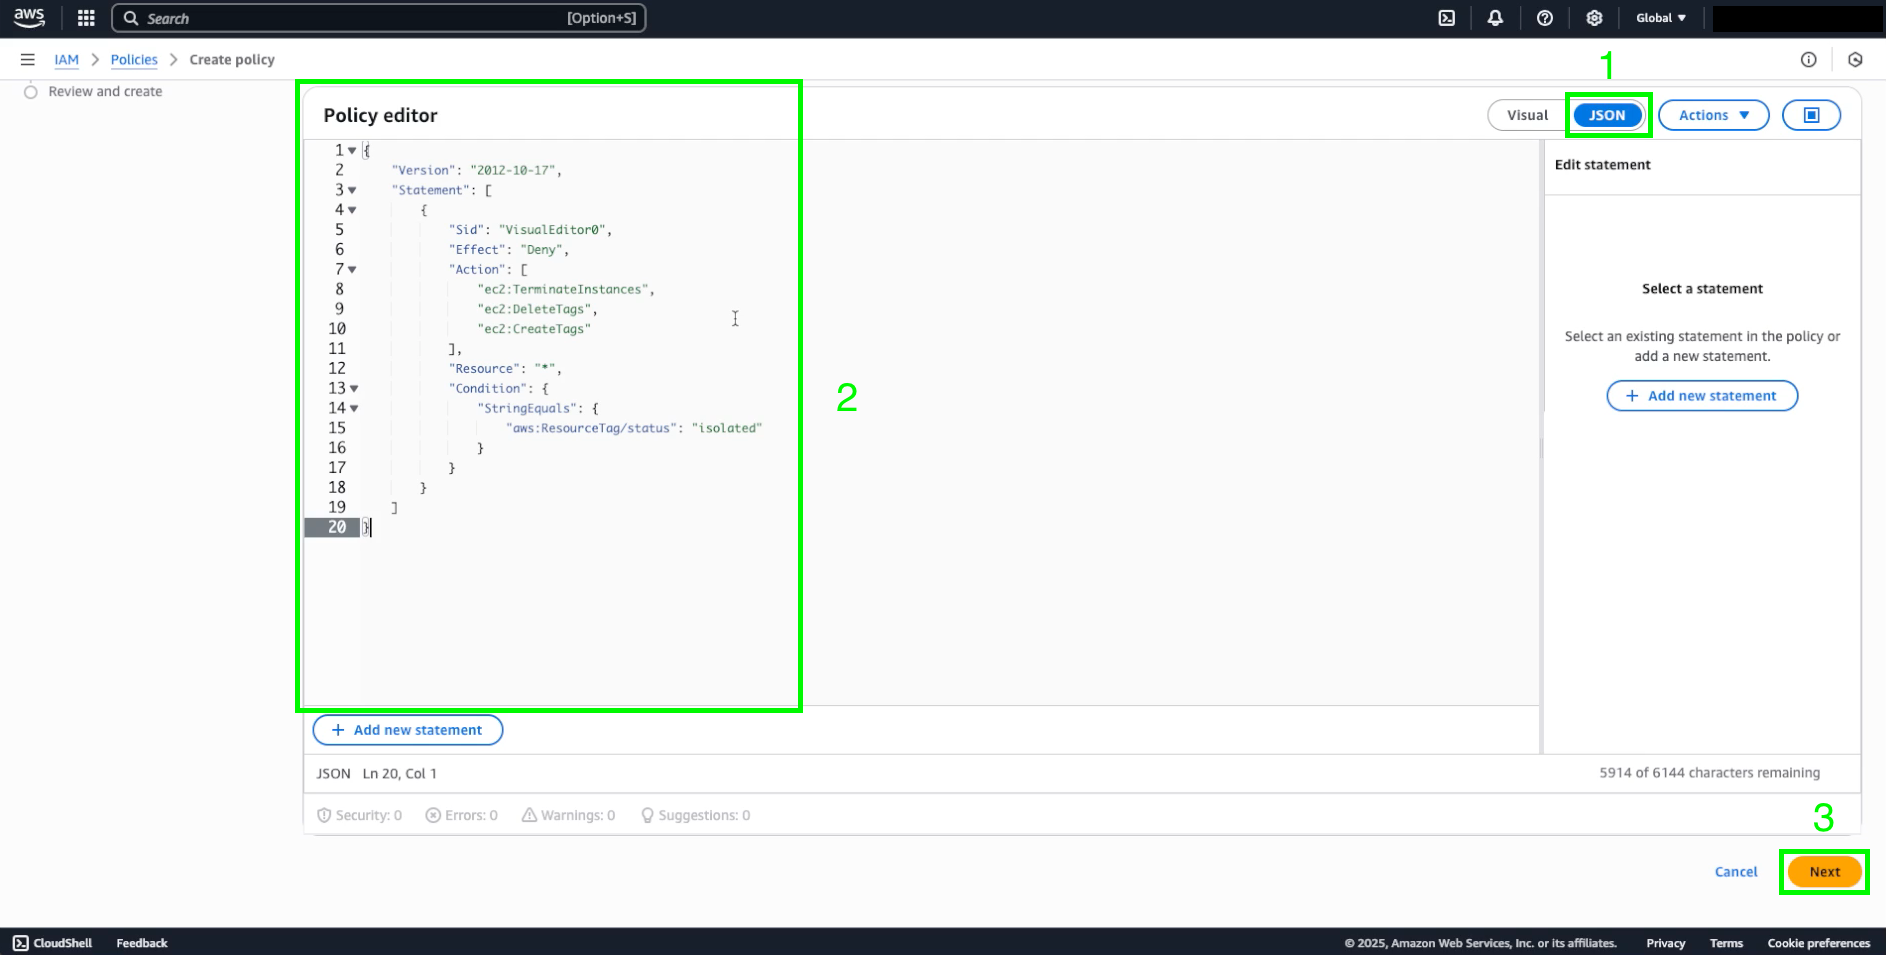Open the notifications bell

click(x=1495, y=18)
